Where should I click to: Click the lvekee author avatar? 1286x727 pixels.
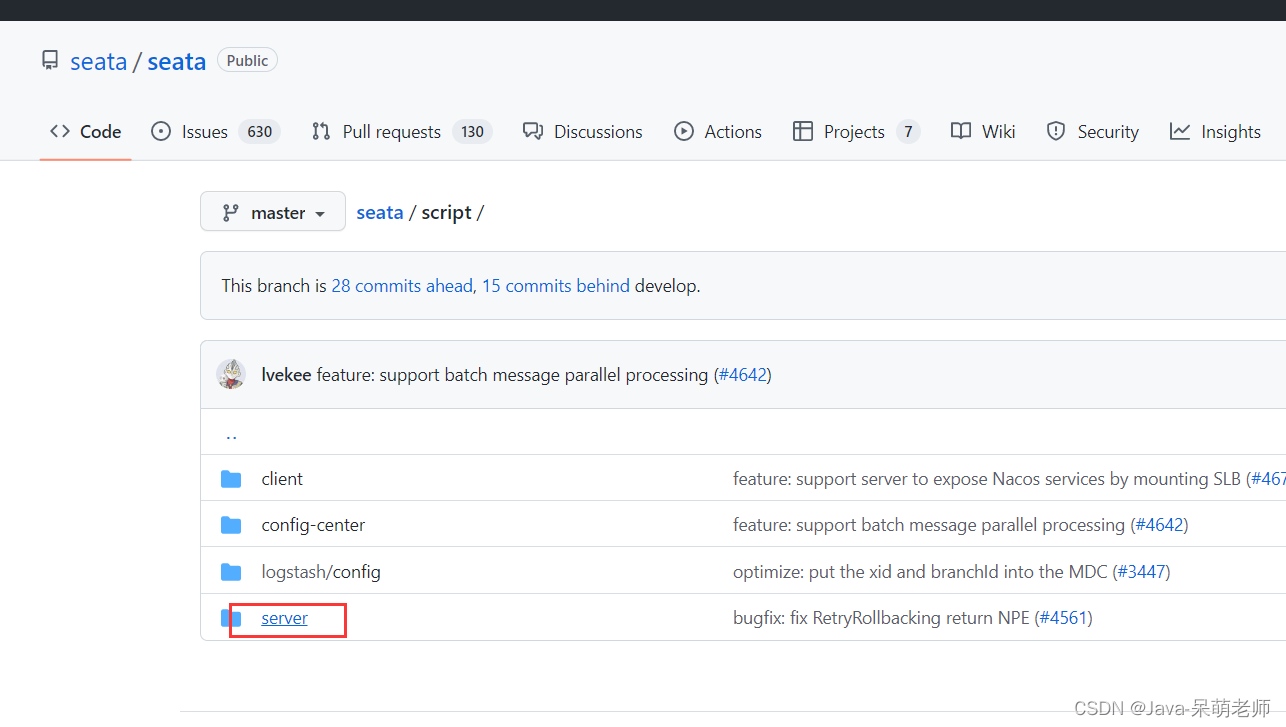231,374
